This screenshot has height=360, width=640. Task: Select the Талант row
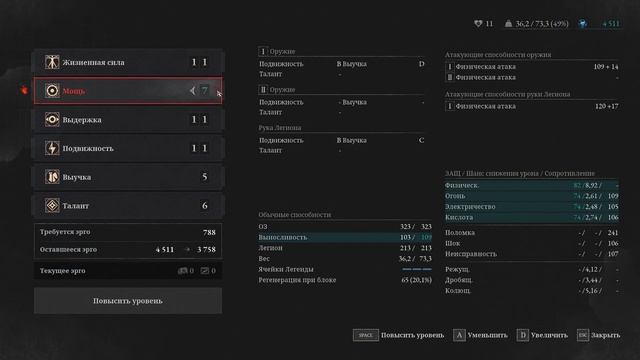tap(128, 205)
